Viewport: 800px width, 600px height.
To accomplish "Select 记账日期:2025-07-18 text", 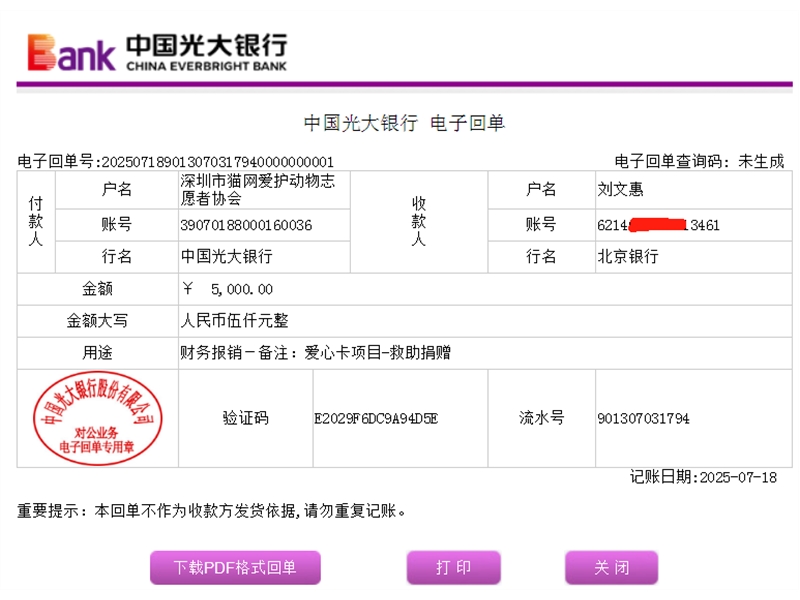I will (703, 477).
